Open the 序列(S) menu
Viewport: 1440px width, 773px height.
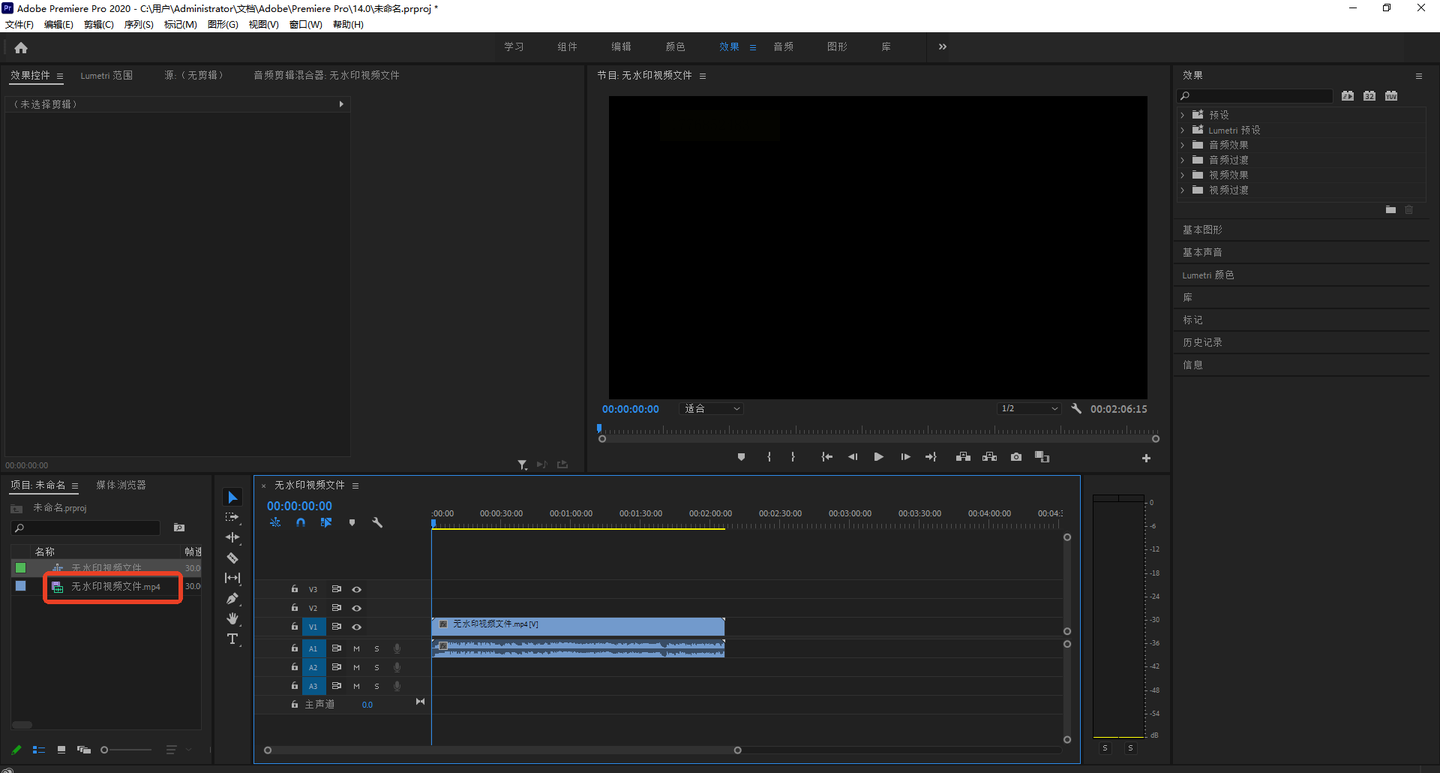(x=139, y=24)
